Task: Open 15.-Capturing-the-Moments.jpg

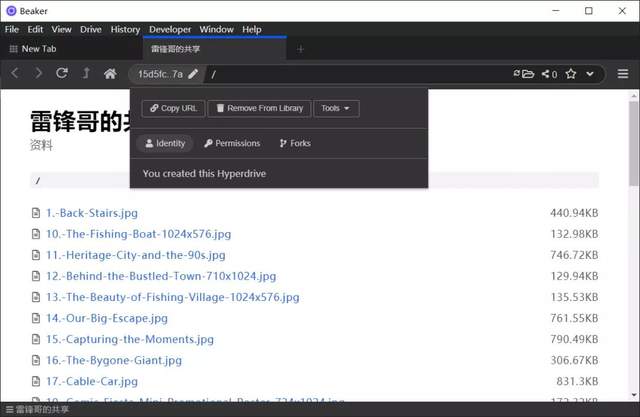Action: coord(130,339)
